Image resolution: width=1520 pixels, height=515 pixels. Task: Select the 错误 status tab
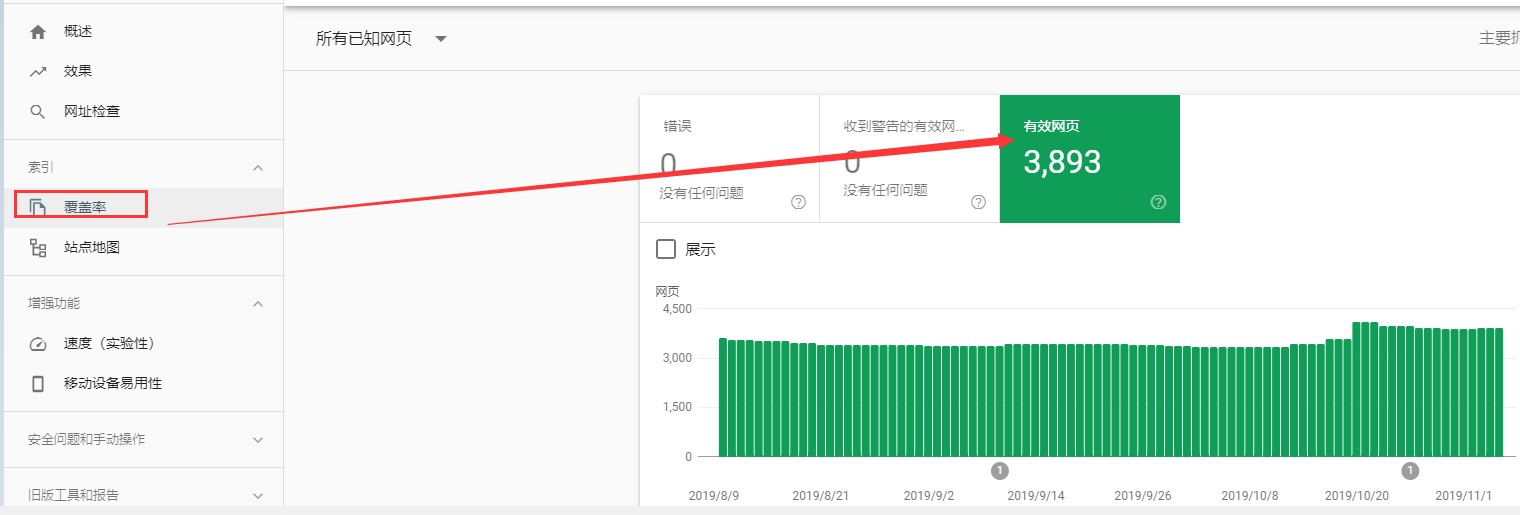[729, 158]
